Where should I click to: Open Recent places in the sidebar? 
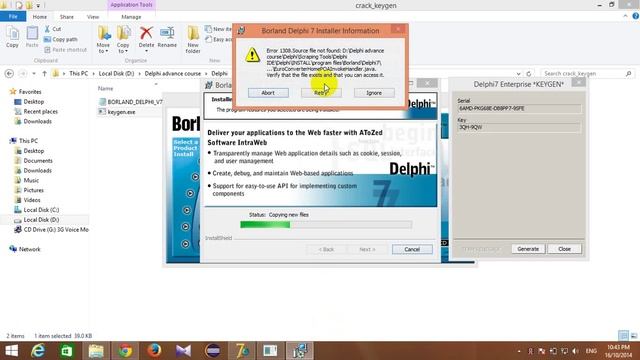click(x=40, y=111)
